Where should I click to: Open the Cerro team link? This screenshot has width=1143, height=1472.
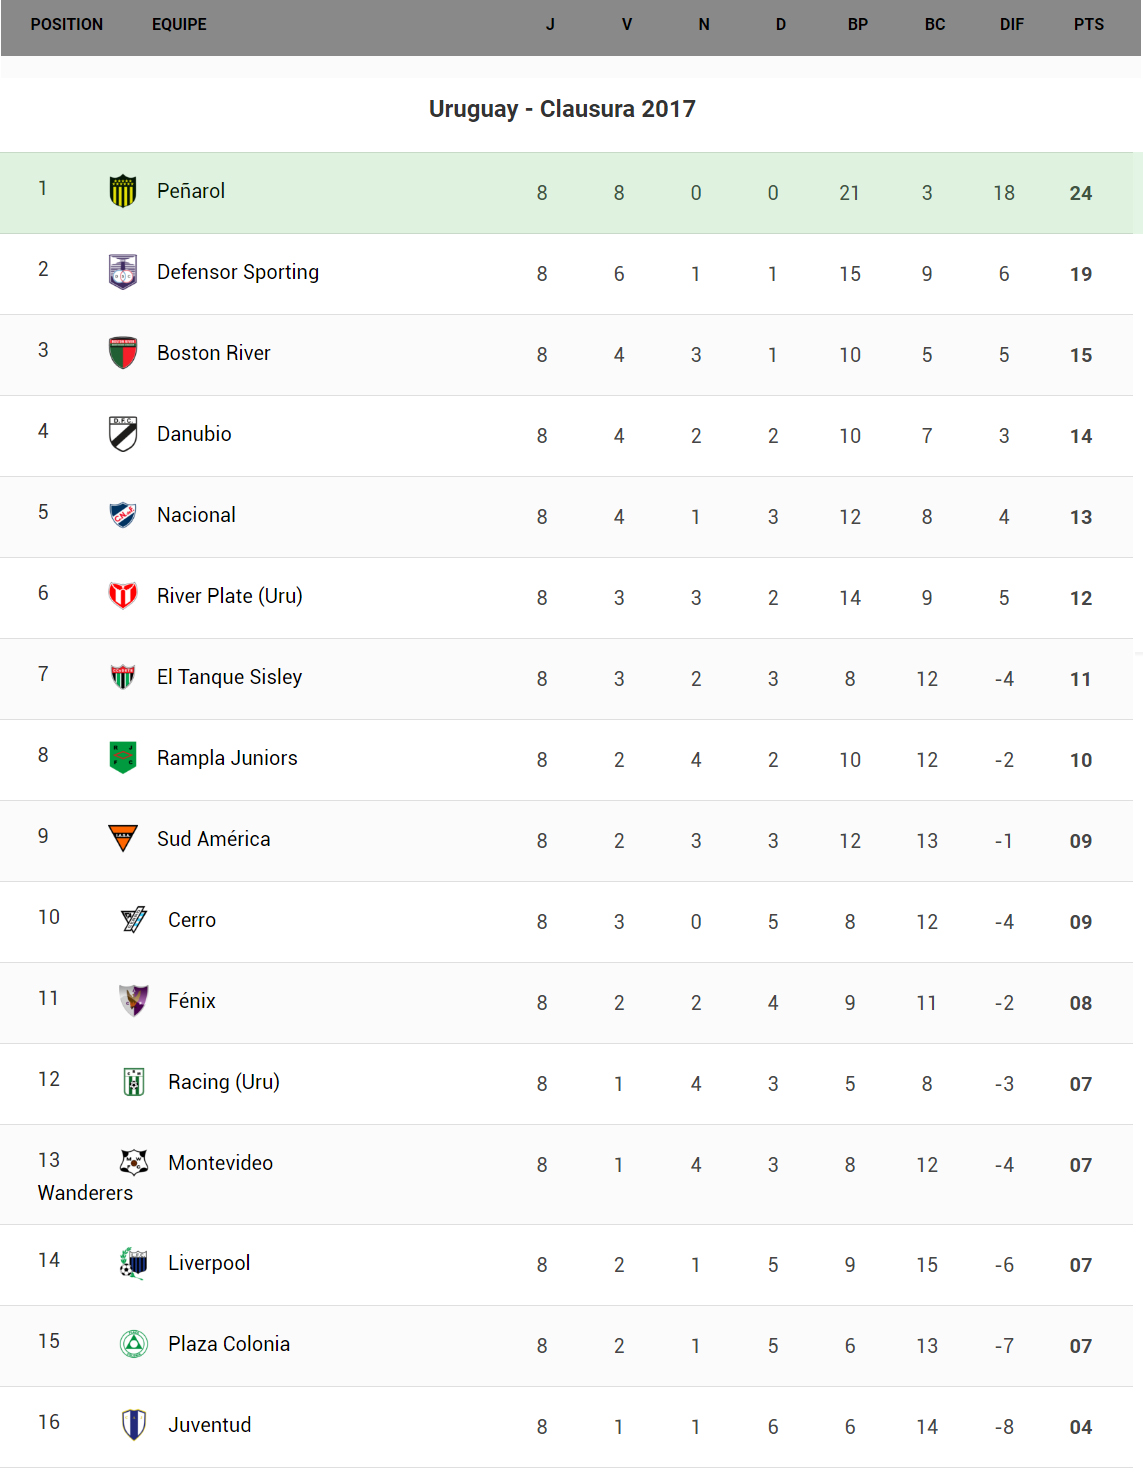click(192, 920)
